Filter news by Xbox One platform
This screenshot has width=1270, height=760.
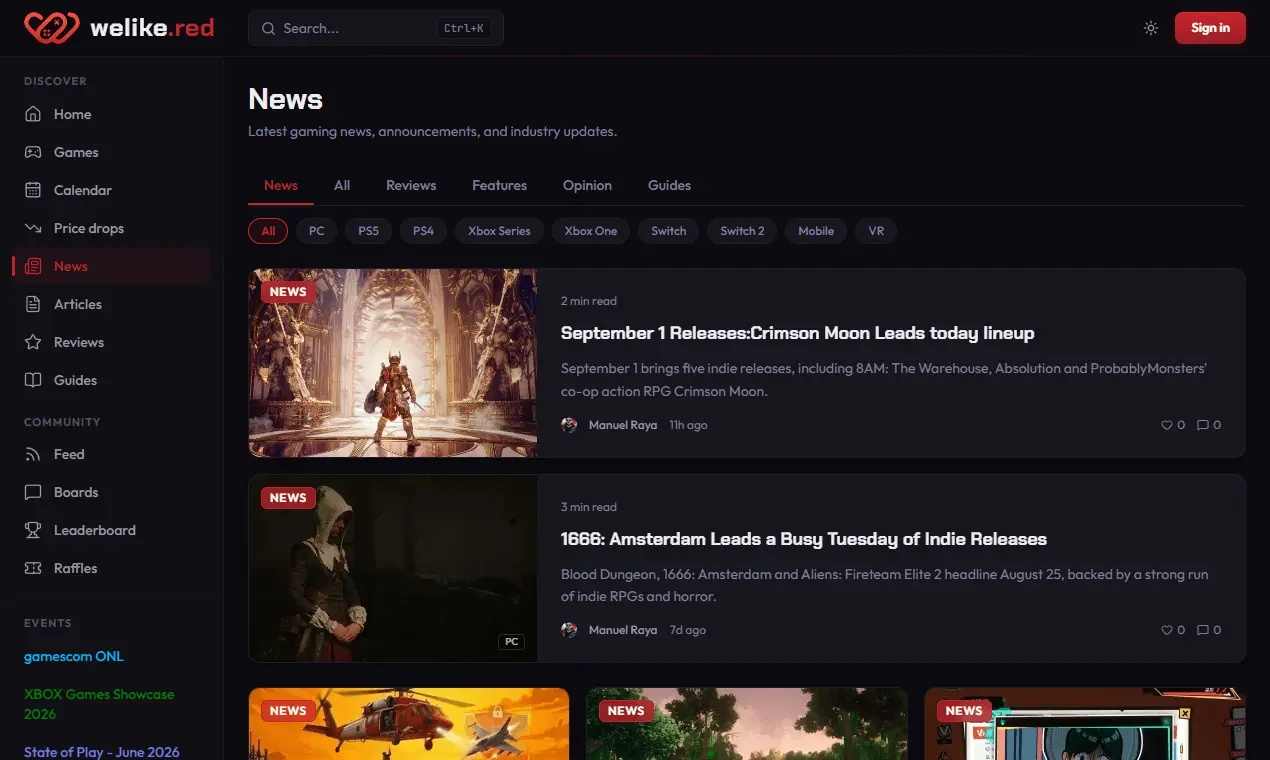pos(591,231)
